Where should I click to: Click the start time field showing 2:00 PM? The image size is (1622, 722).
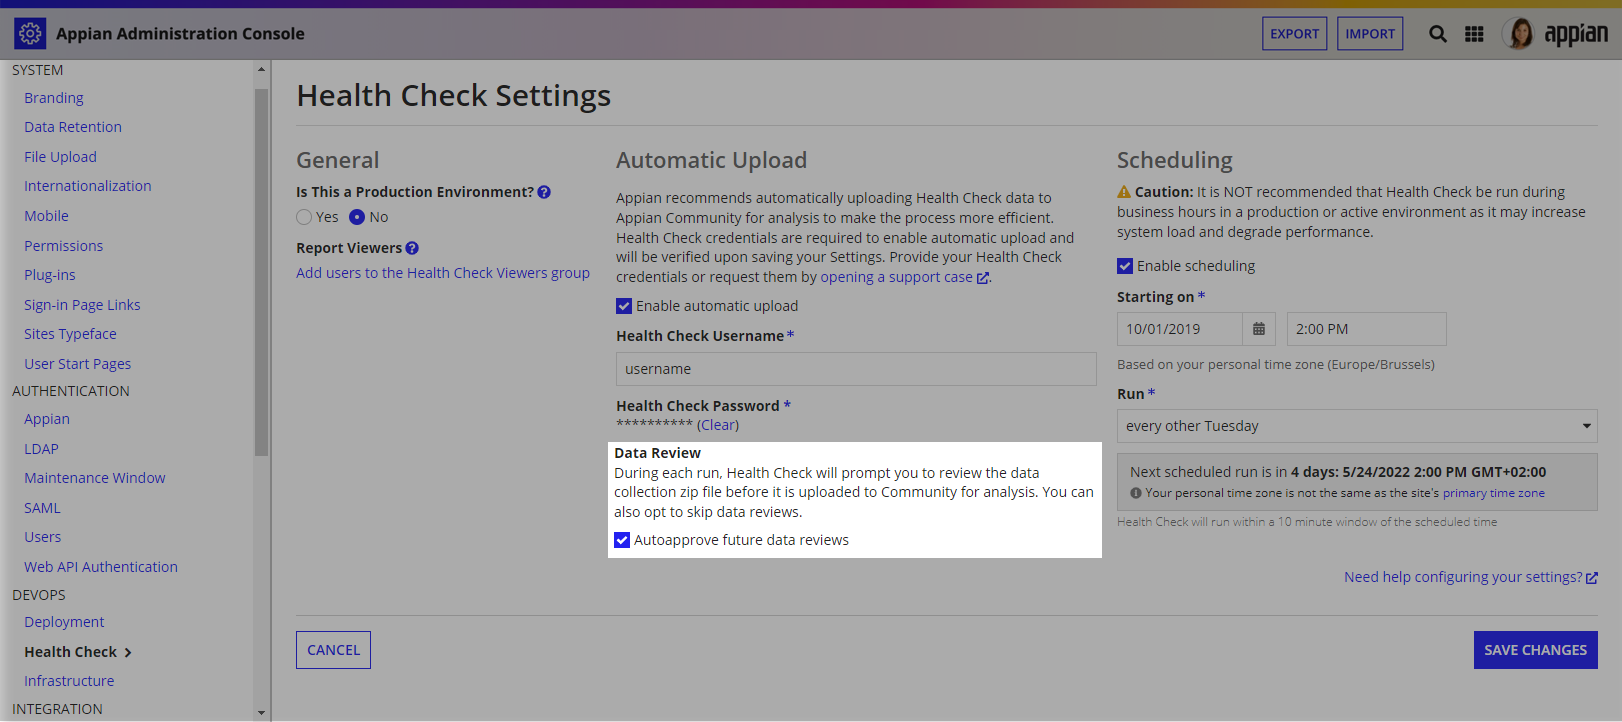click(x=1366, y=329)
